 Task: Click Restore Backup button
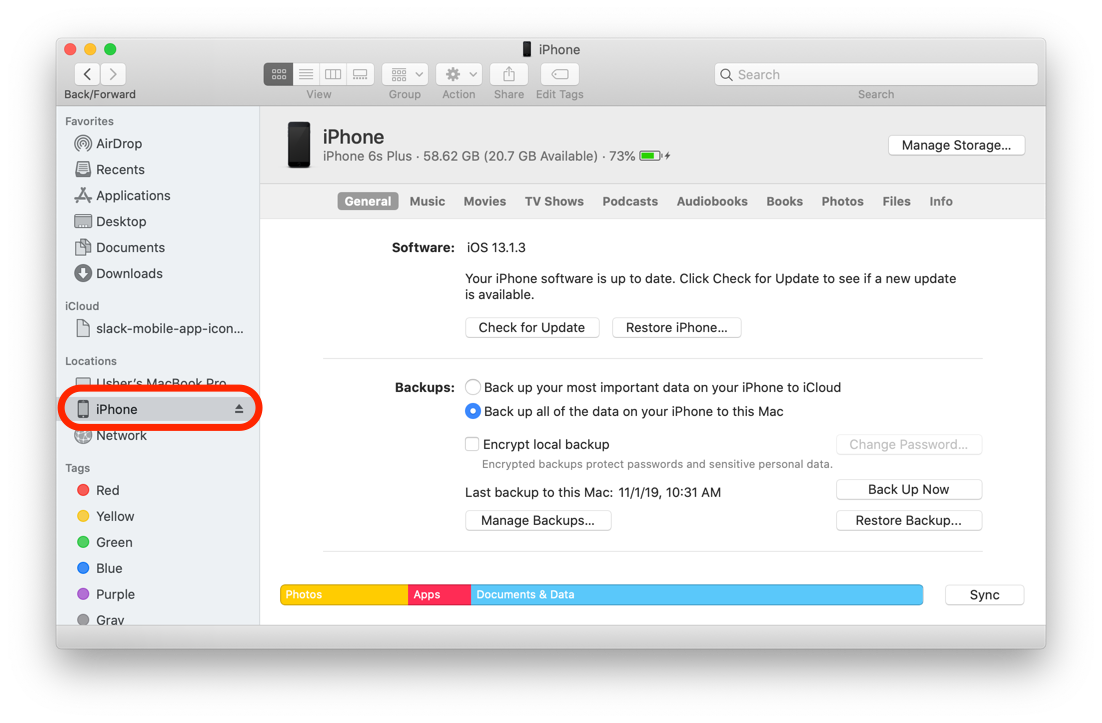[909, 521]
